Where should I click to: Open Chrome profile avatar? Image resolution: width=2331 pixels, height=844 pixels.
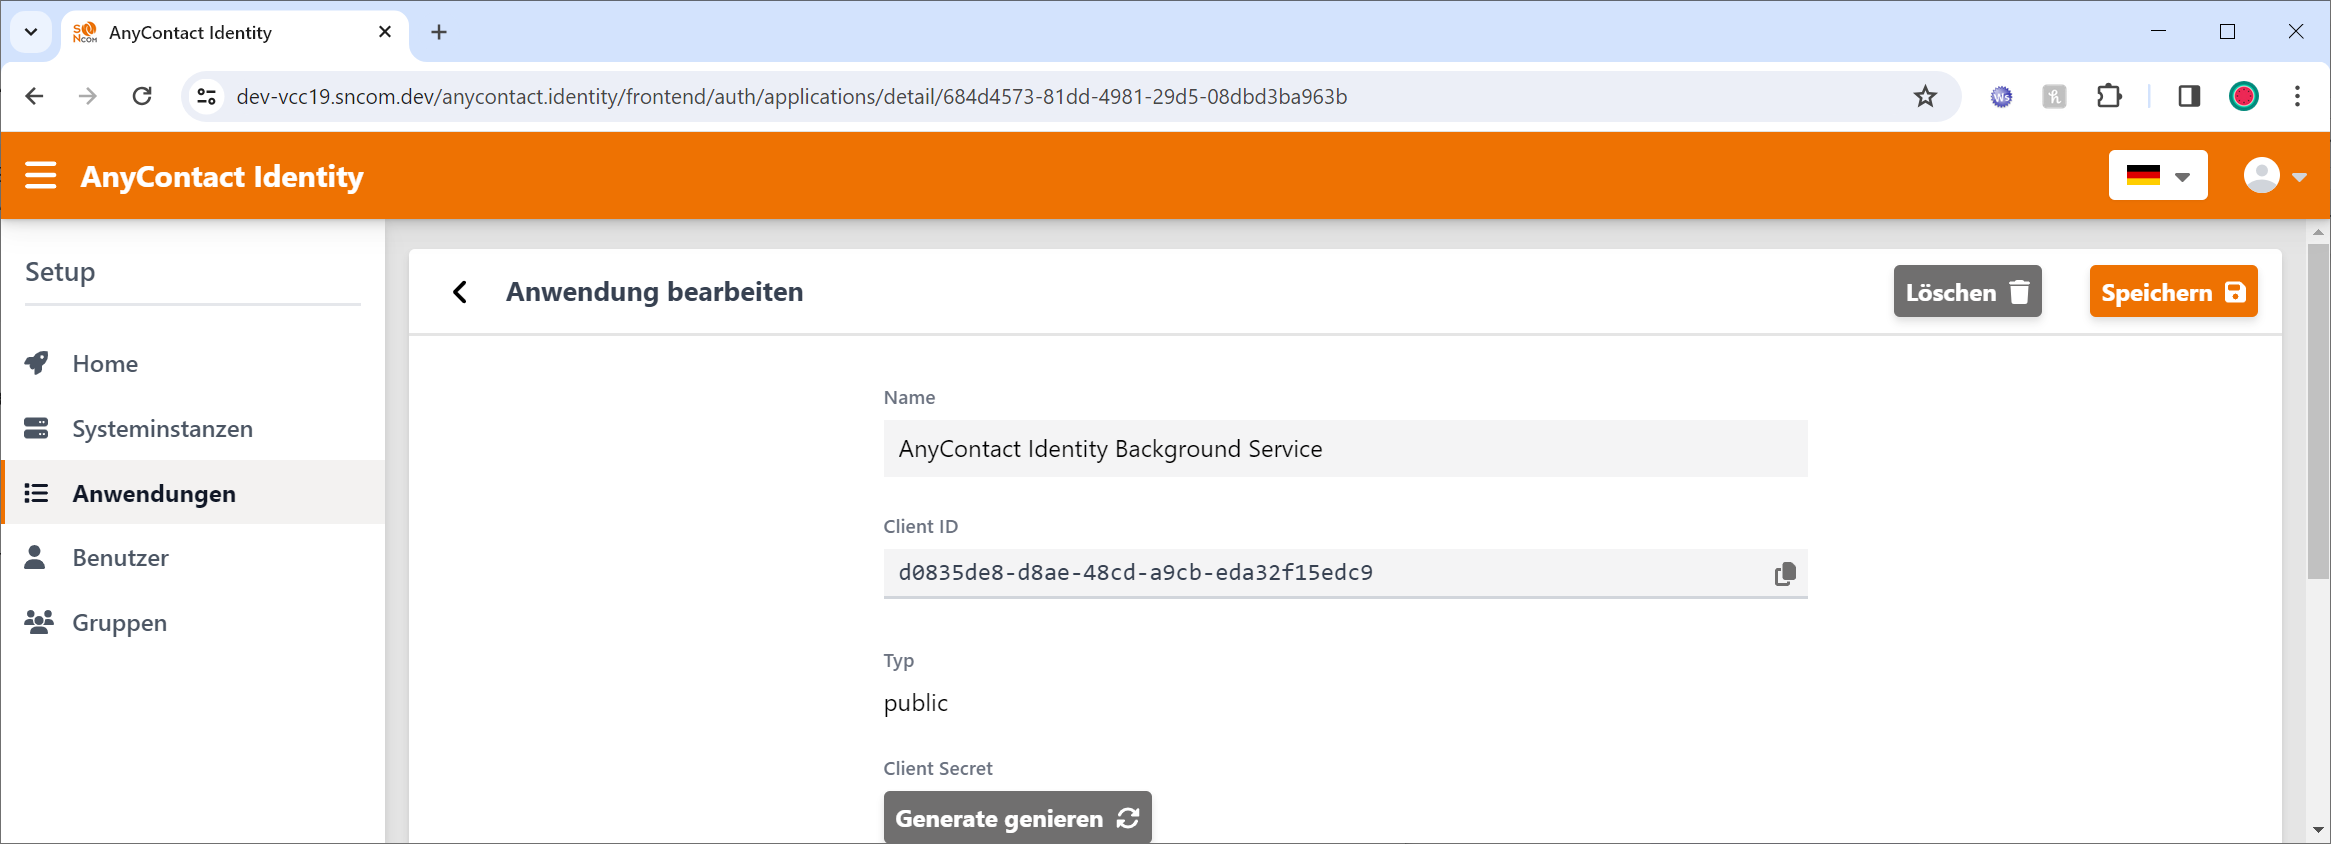[2243, 97]
